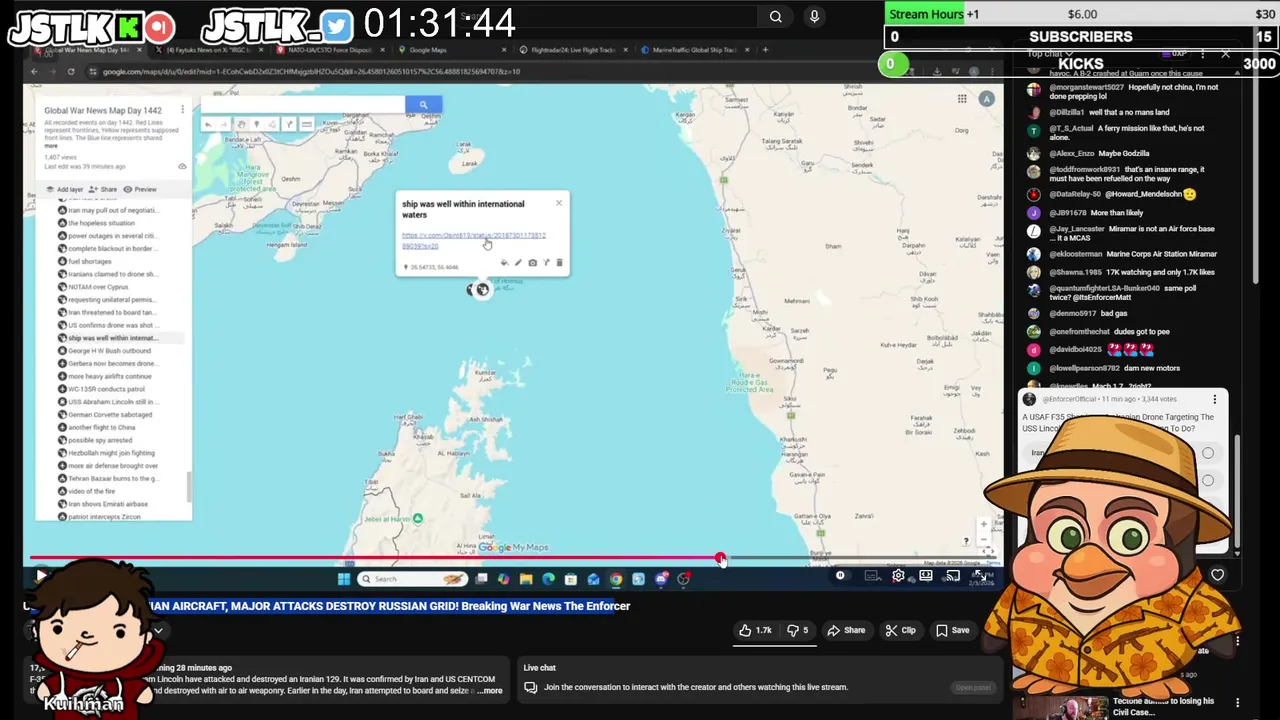The height and width of the screenshot is (720, 1280).
Task: Like the video with 1.7k thumbs up
Action: (x=755, y=630)
